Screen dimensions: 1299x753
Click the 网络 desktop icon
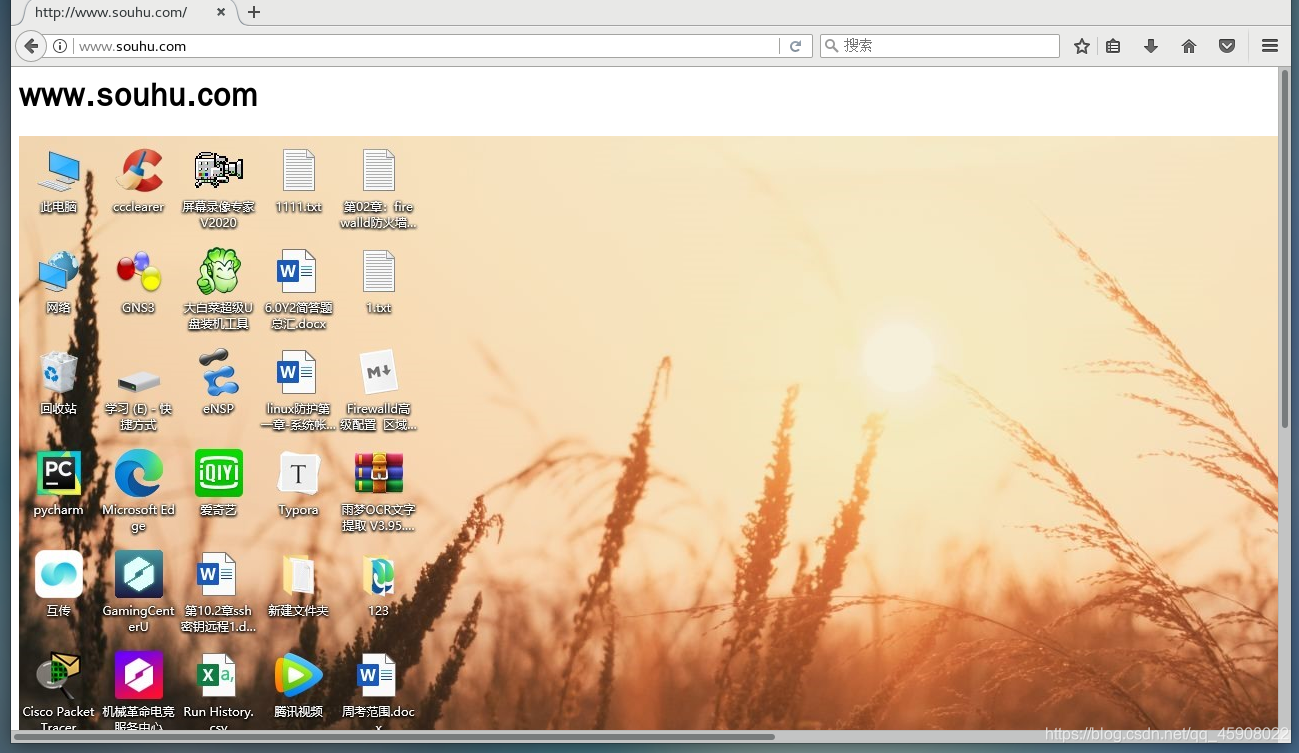tap(59, 283)
